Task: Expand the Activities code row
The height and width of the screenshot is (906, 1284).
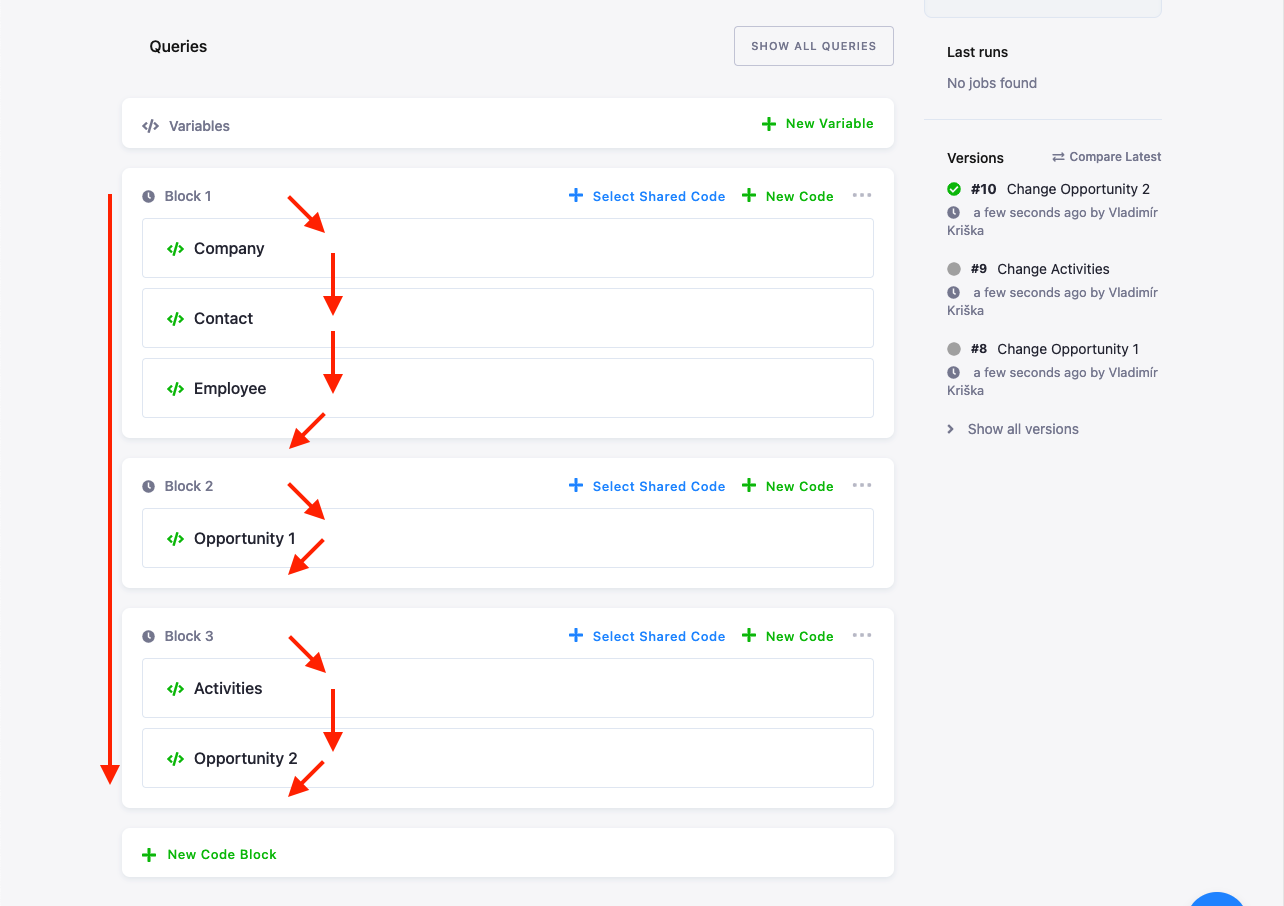Action: pyautogui.click(x=508, y=688)
